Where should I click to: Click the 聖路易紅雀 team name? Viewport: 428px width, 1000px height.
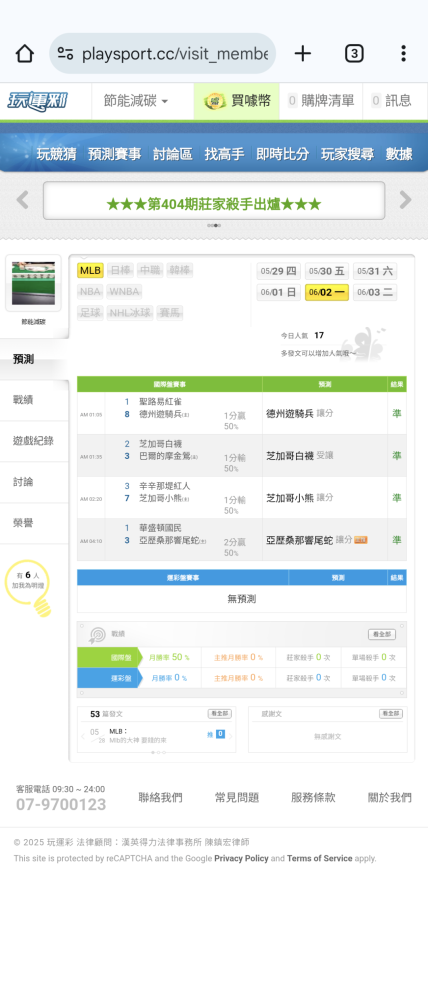[161, 402]
